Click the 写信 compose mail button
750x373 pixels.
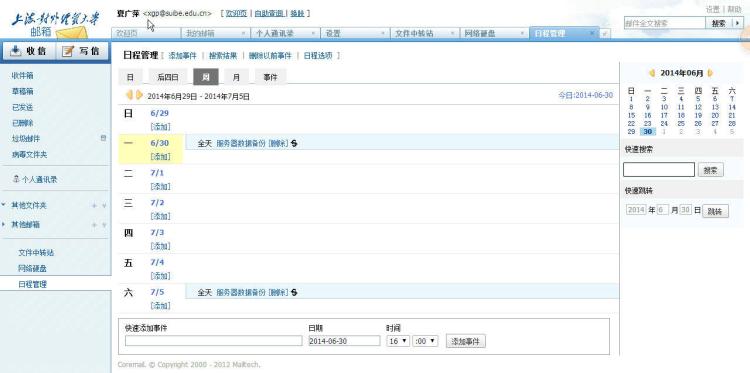click(82, 51)
